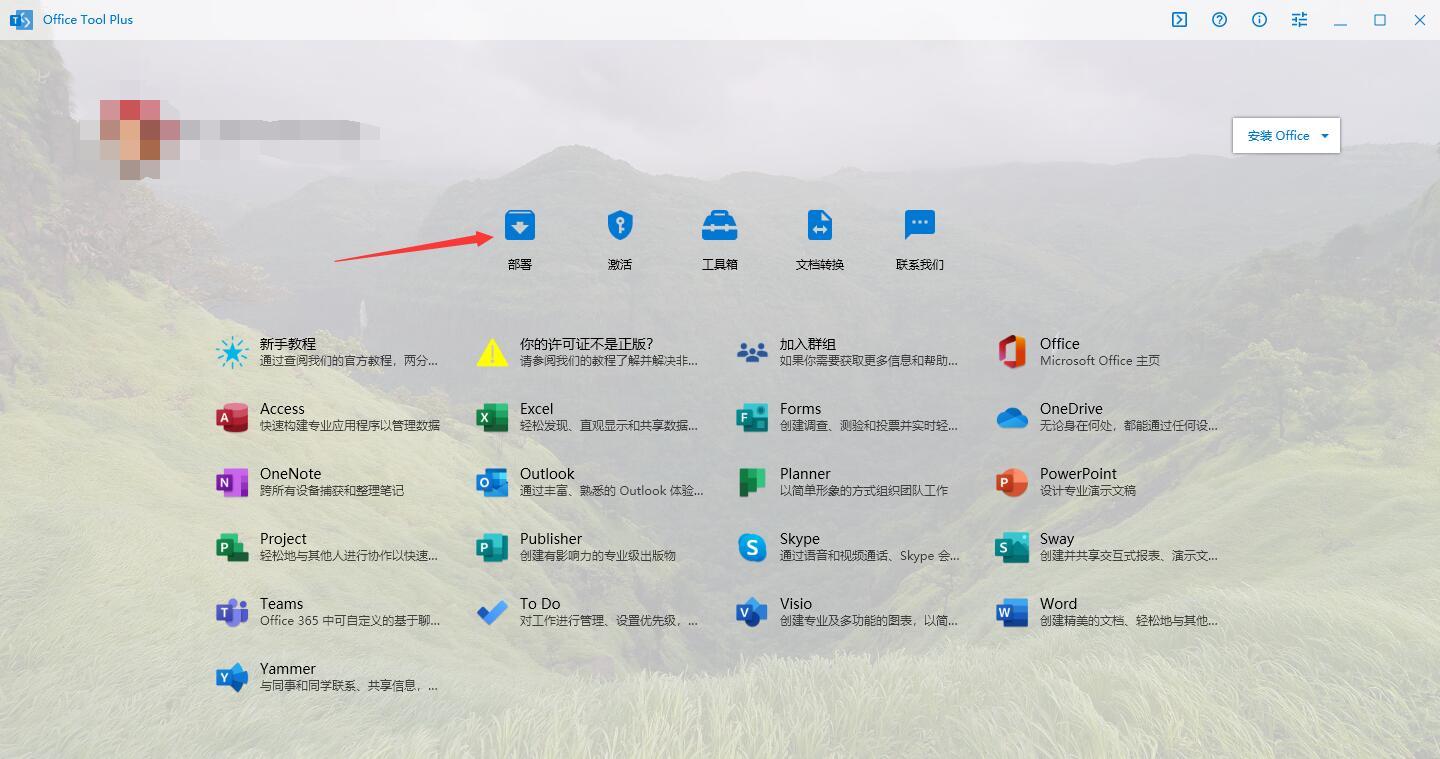The width and height of the screenshot is (1440, 759).
Task: Launch OneNote via its purple icon
Action: pyautogui.click(x=232, y=482)
